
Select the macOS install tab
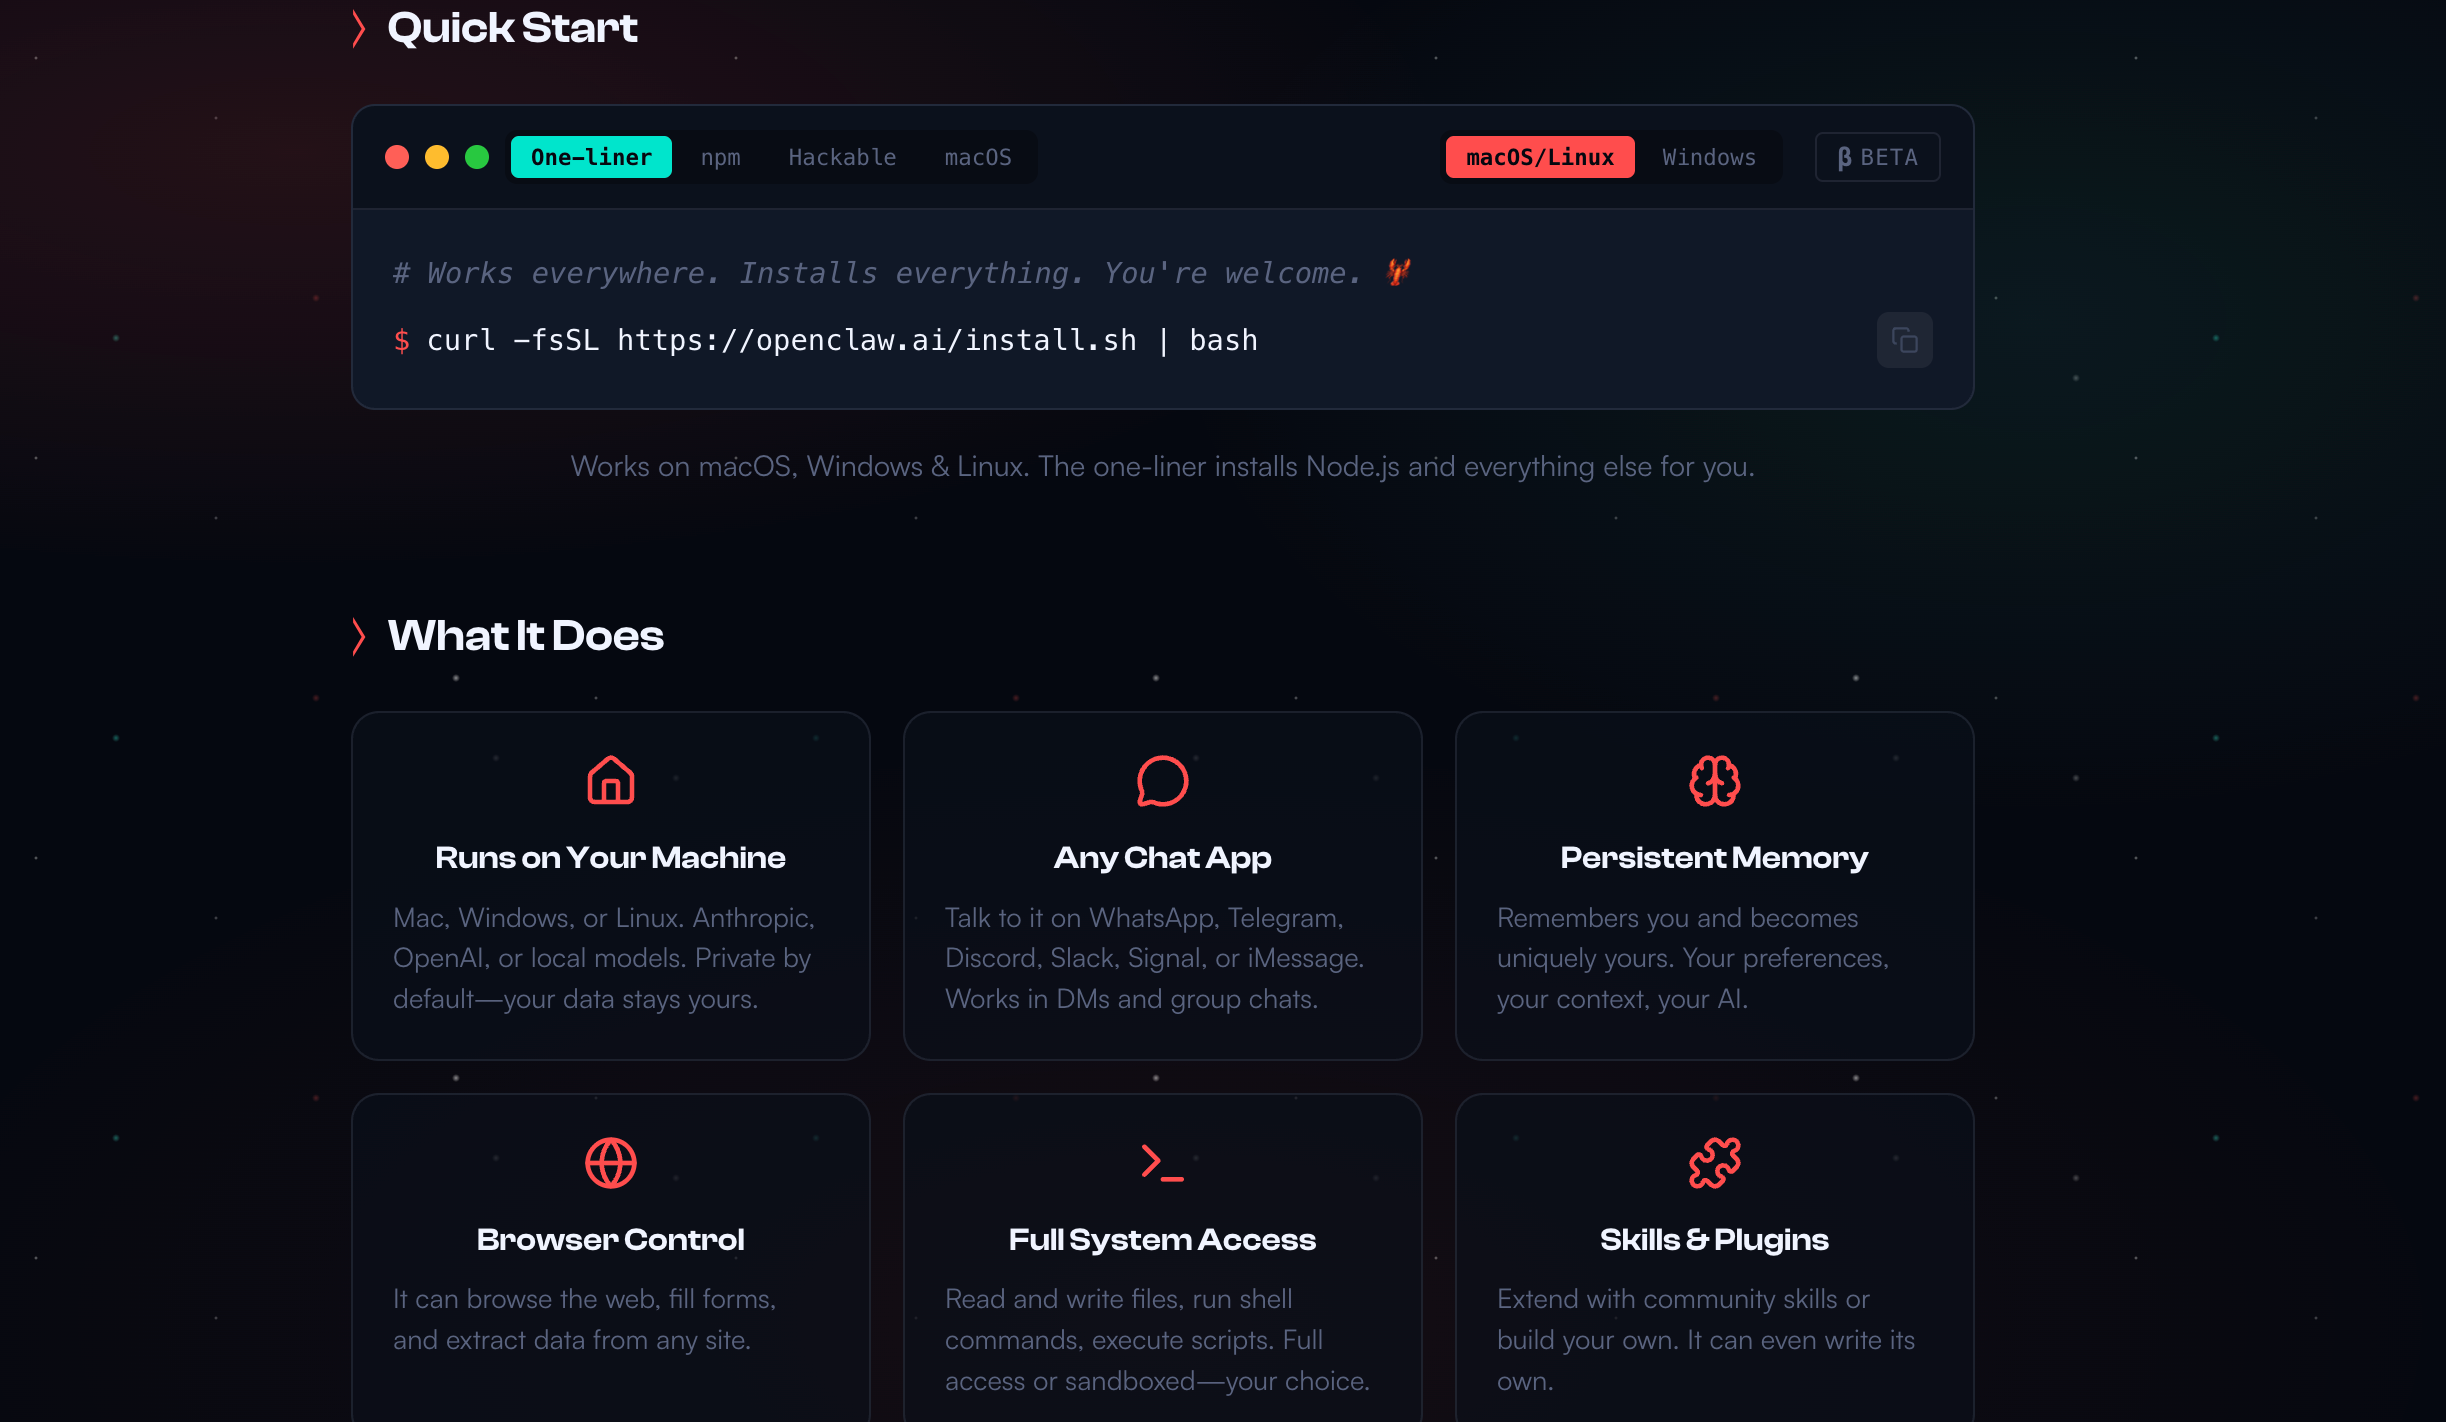(977, 157)
